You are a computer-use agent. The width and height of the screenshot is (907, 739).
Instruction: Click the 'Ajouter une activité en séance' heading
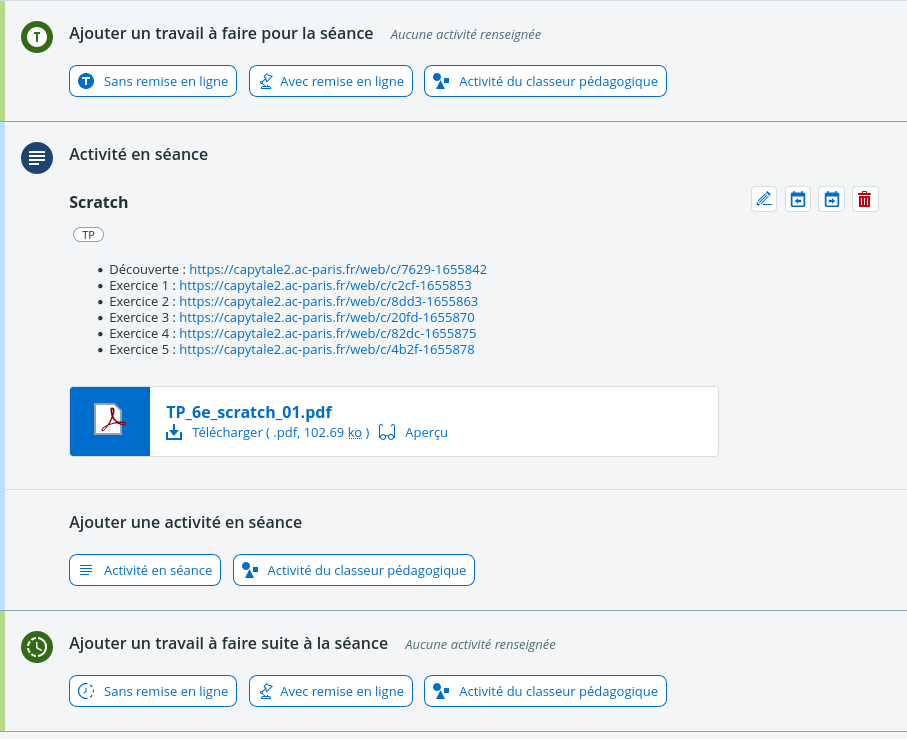[186, 523]
